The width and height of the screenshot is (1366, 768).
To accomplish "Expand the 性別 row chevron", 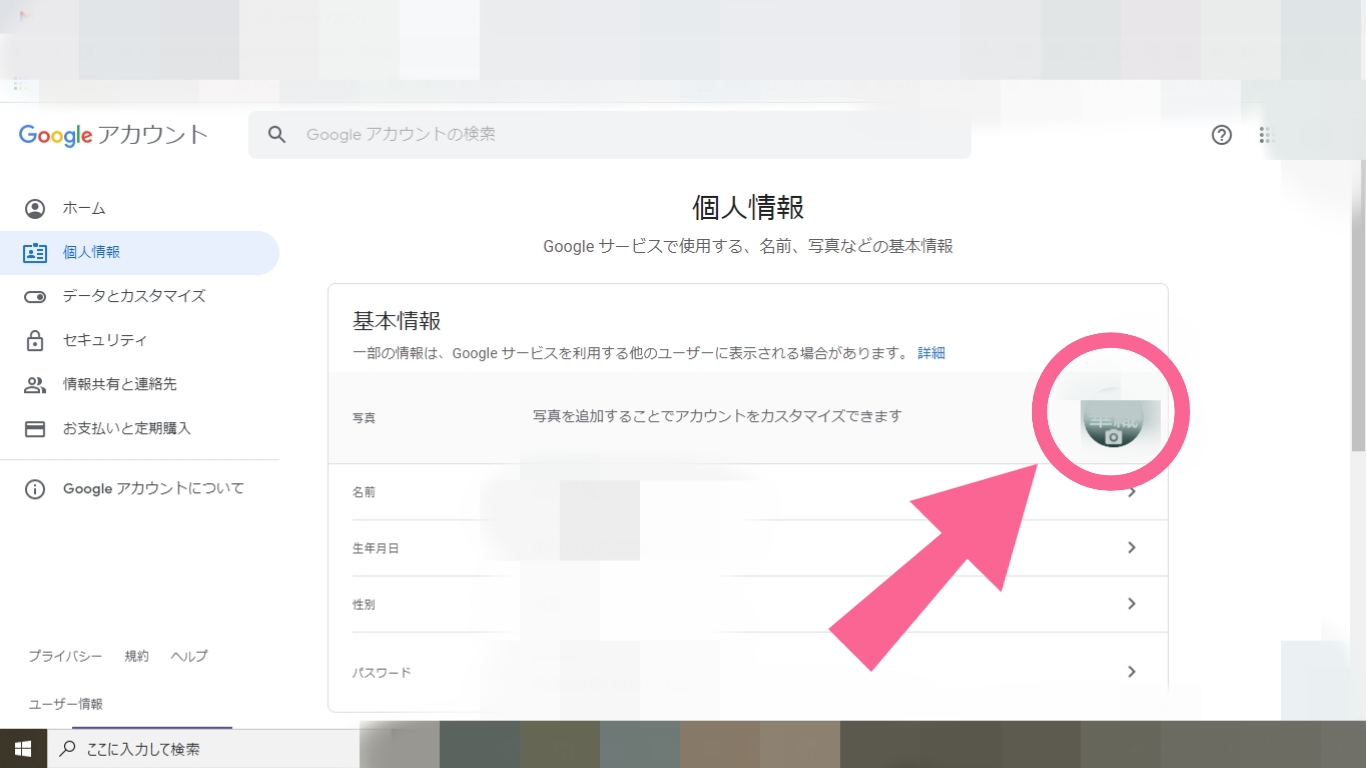I will click(1132, 604).
